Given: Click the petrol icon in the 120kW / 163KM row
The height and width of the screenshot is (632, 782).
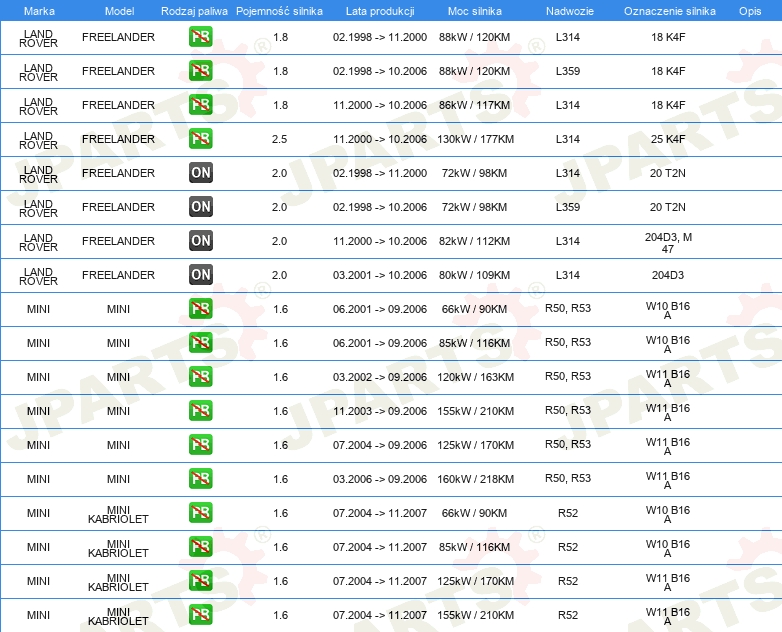Looking at the screenshot, I should 200,377.
